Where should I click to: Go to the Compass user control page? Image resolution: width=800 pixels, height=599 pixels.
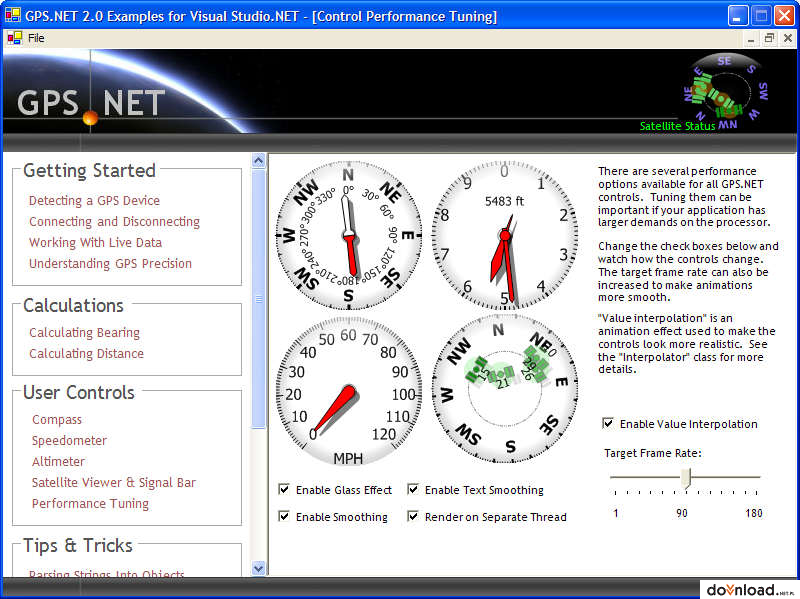pos(57,419)
